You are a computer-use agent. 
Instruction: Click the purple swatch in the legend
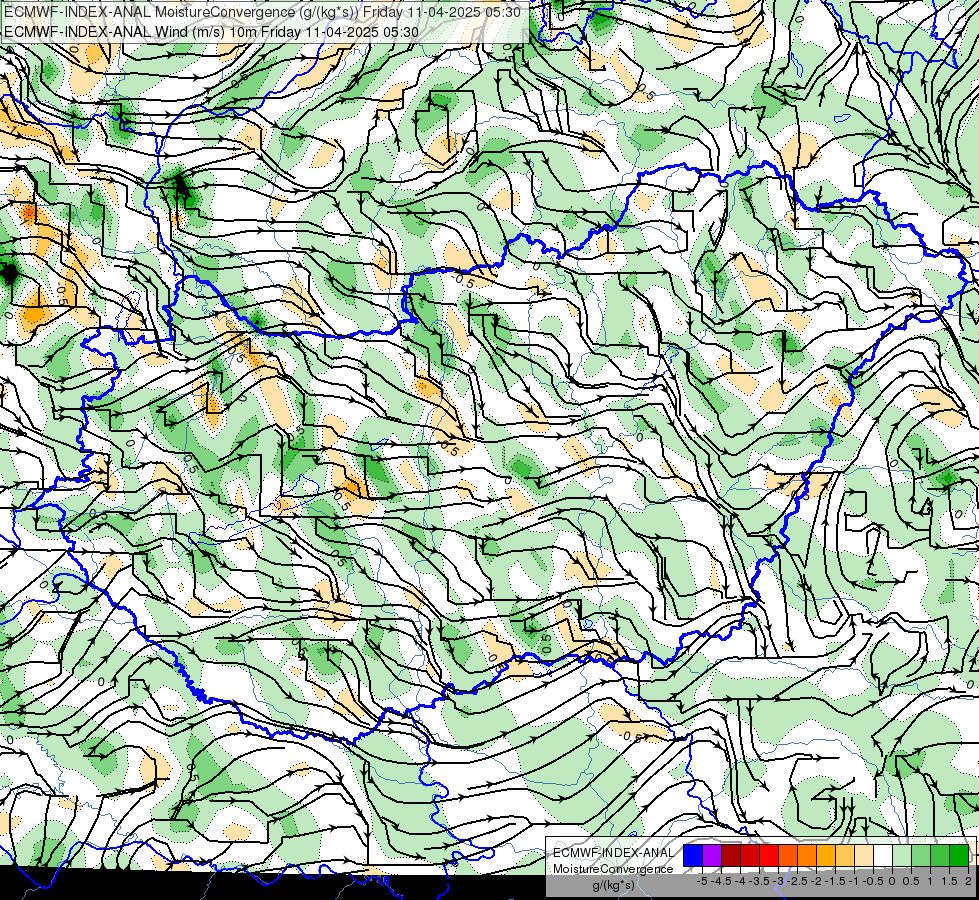coord(712,855)
